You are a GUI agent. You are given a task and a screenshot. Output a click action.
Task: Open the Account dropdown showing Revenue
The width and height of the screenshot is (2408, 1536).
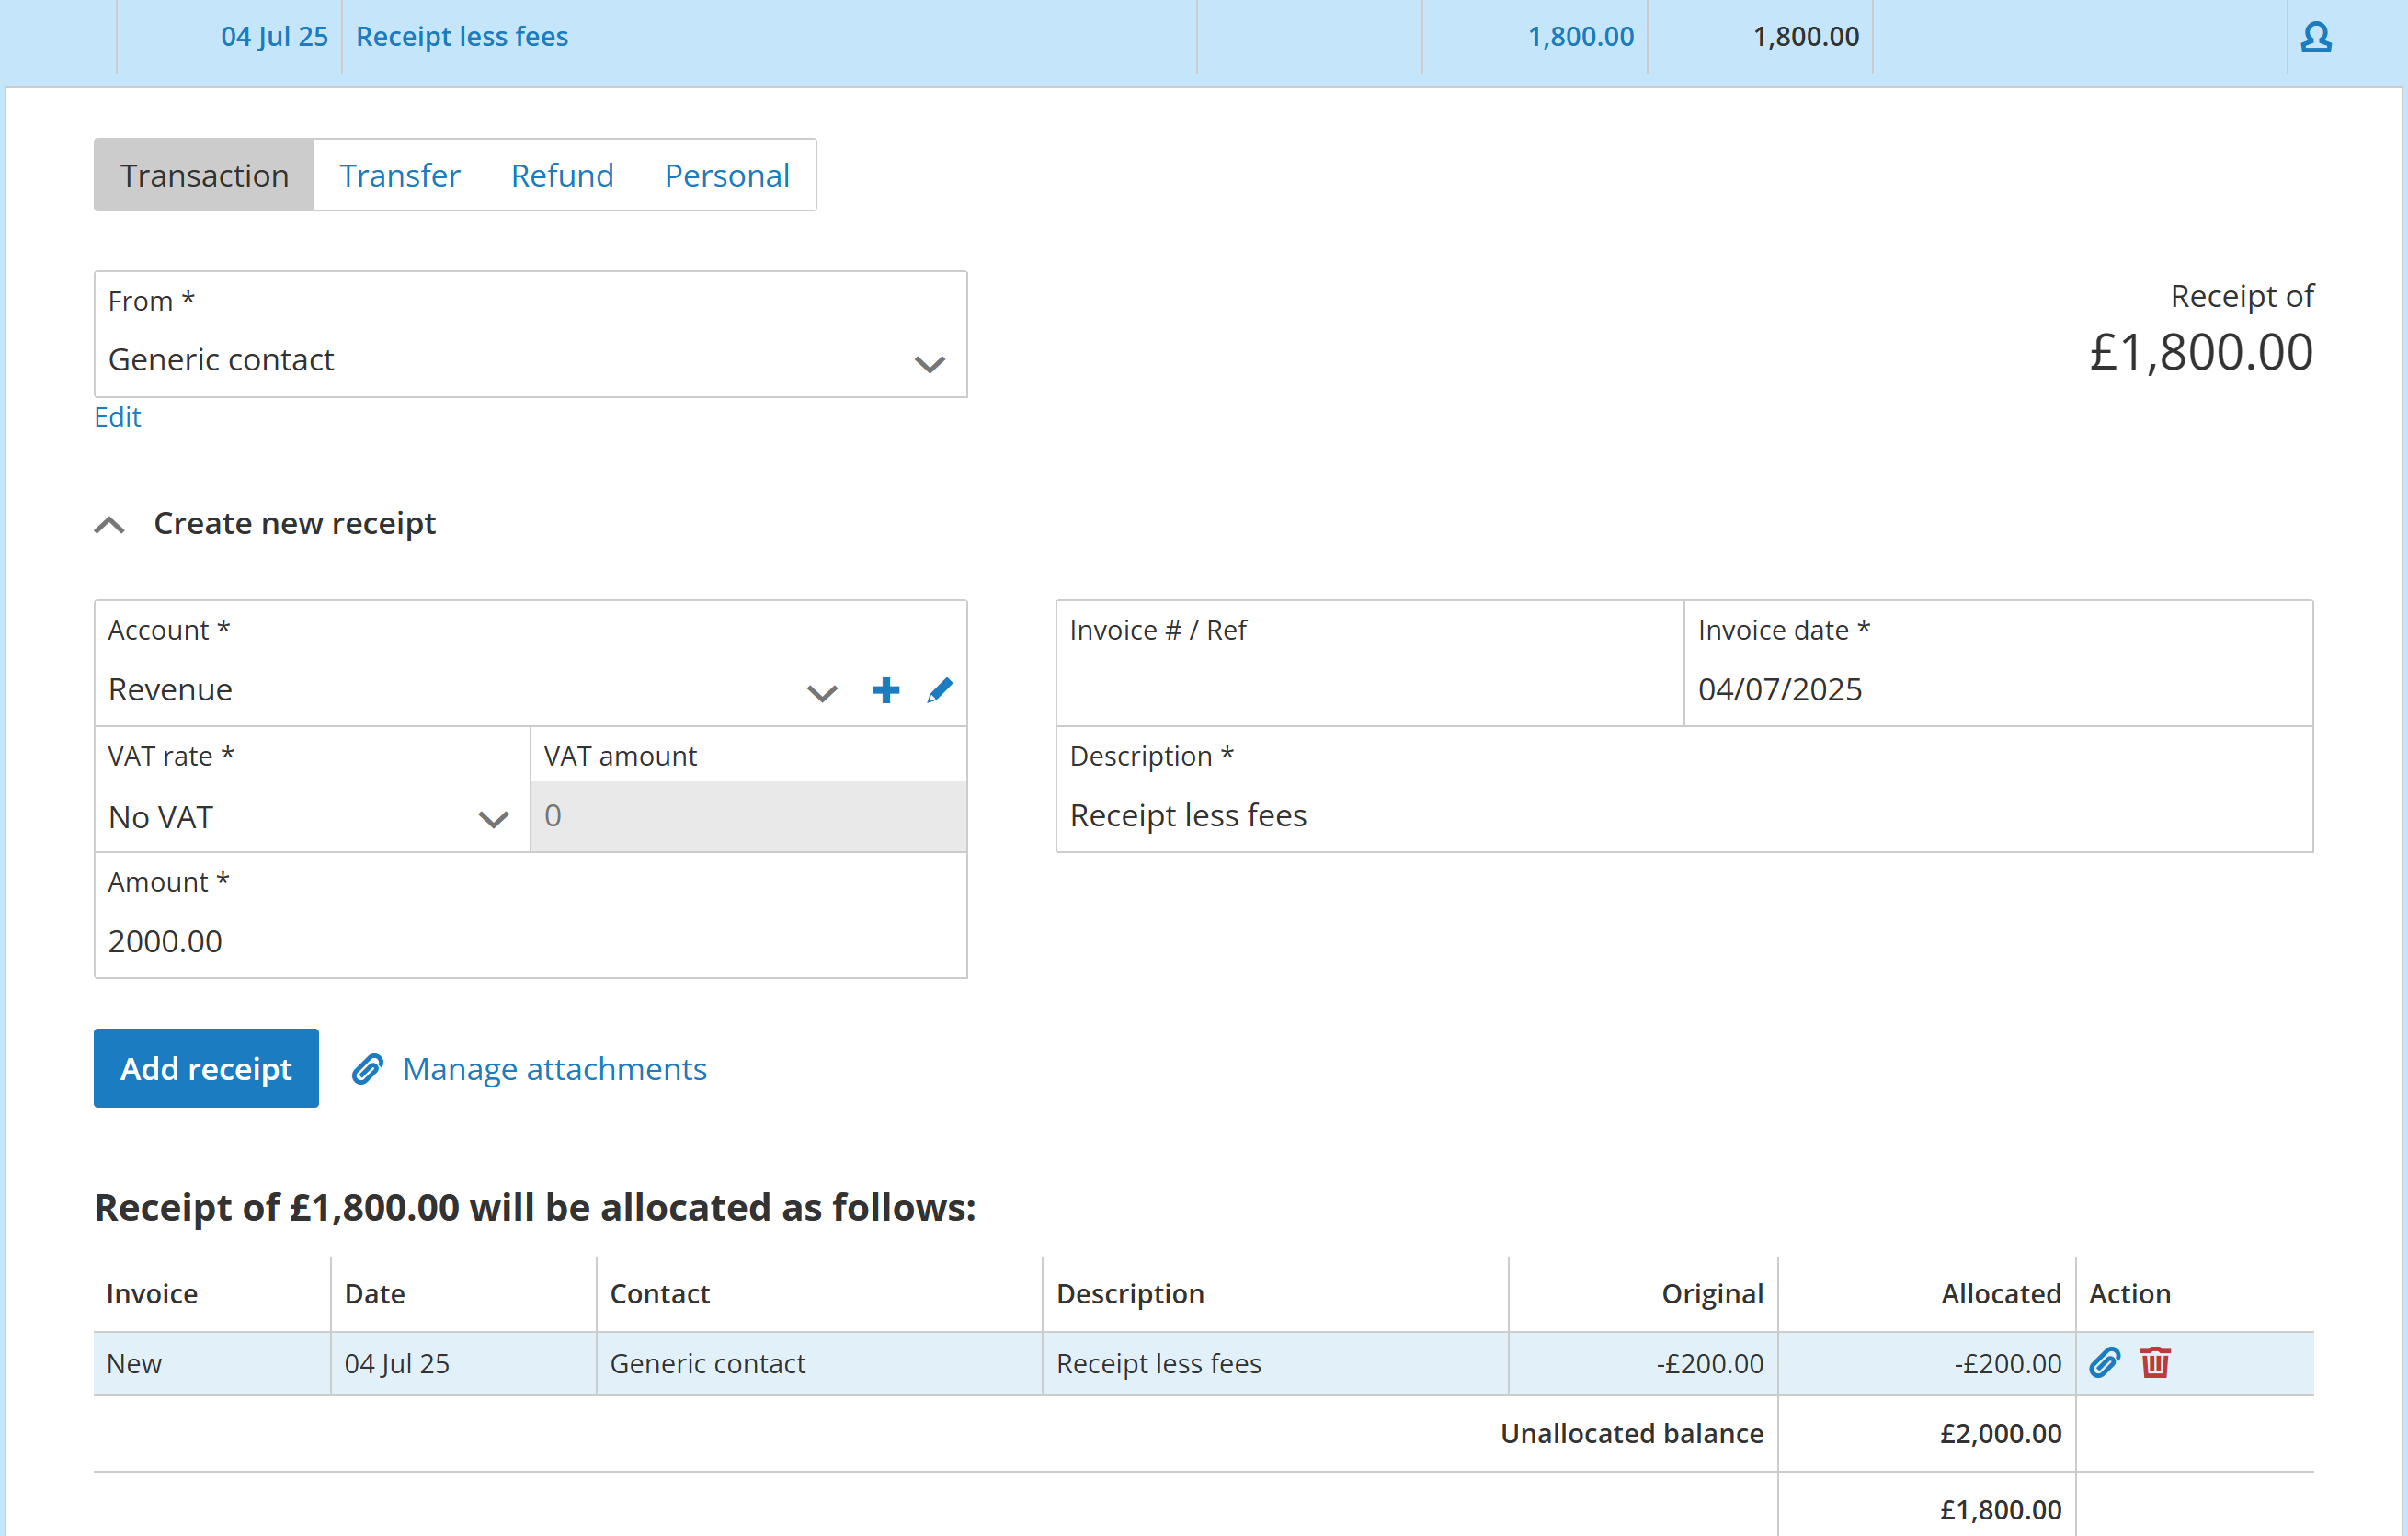coord(821,692)
